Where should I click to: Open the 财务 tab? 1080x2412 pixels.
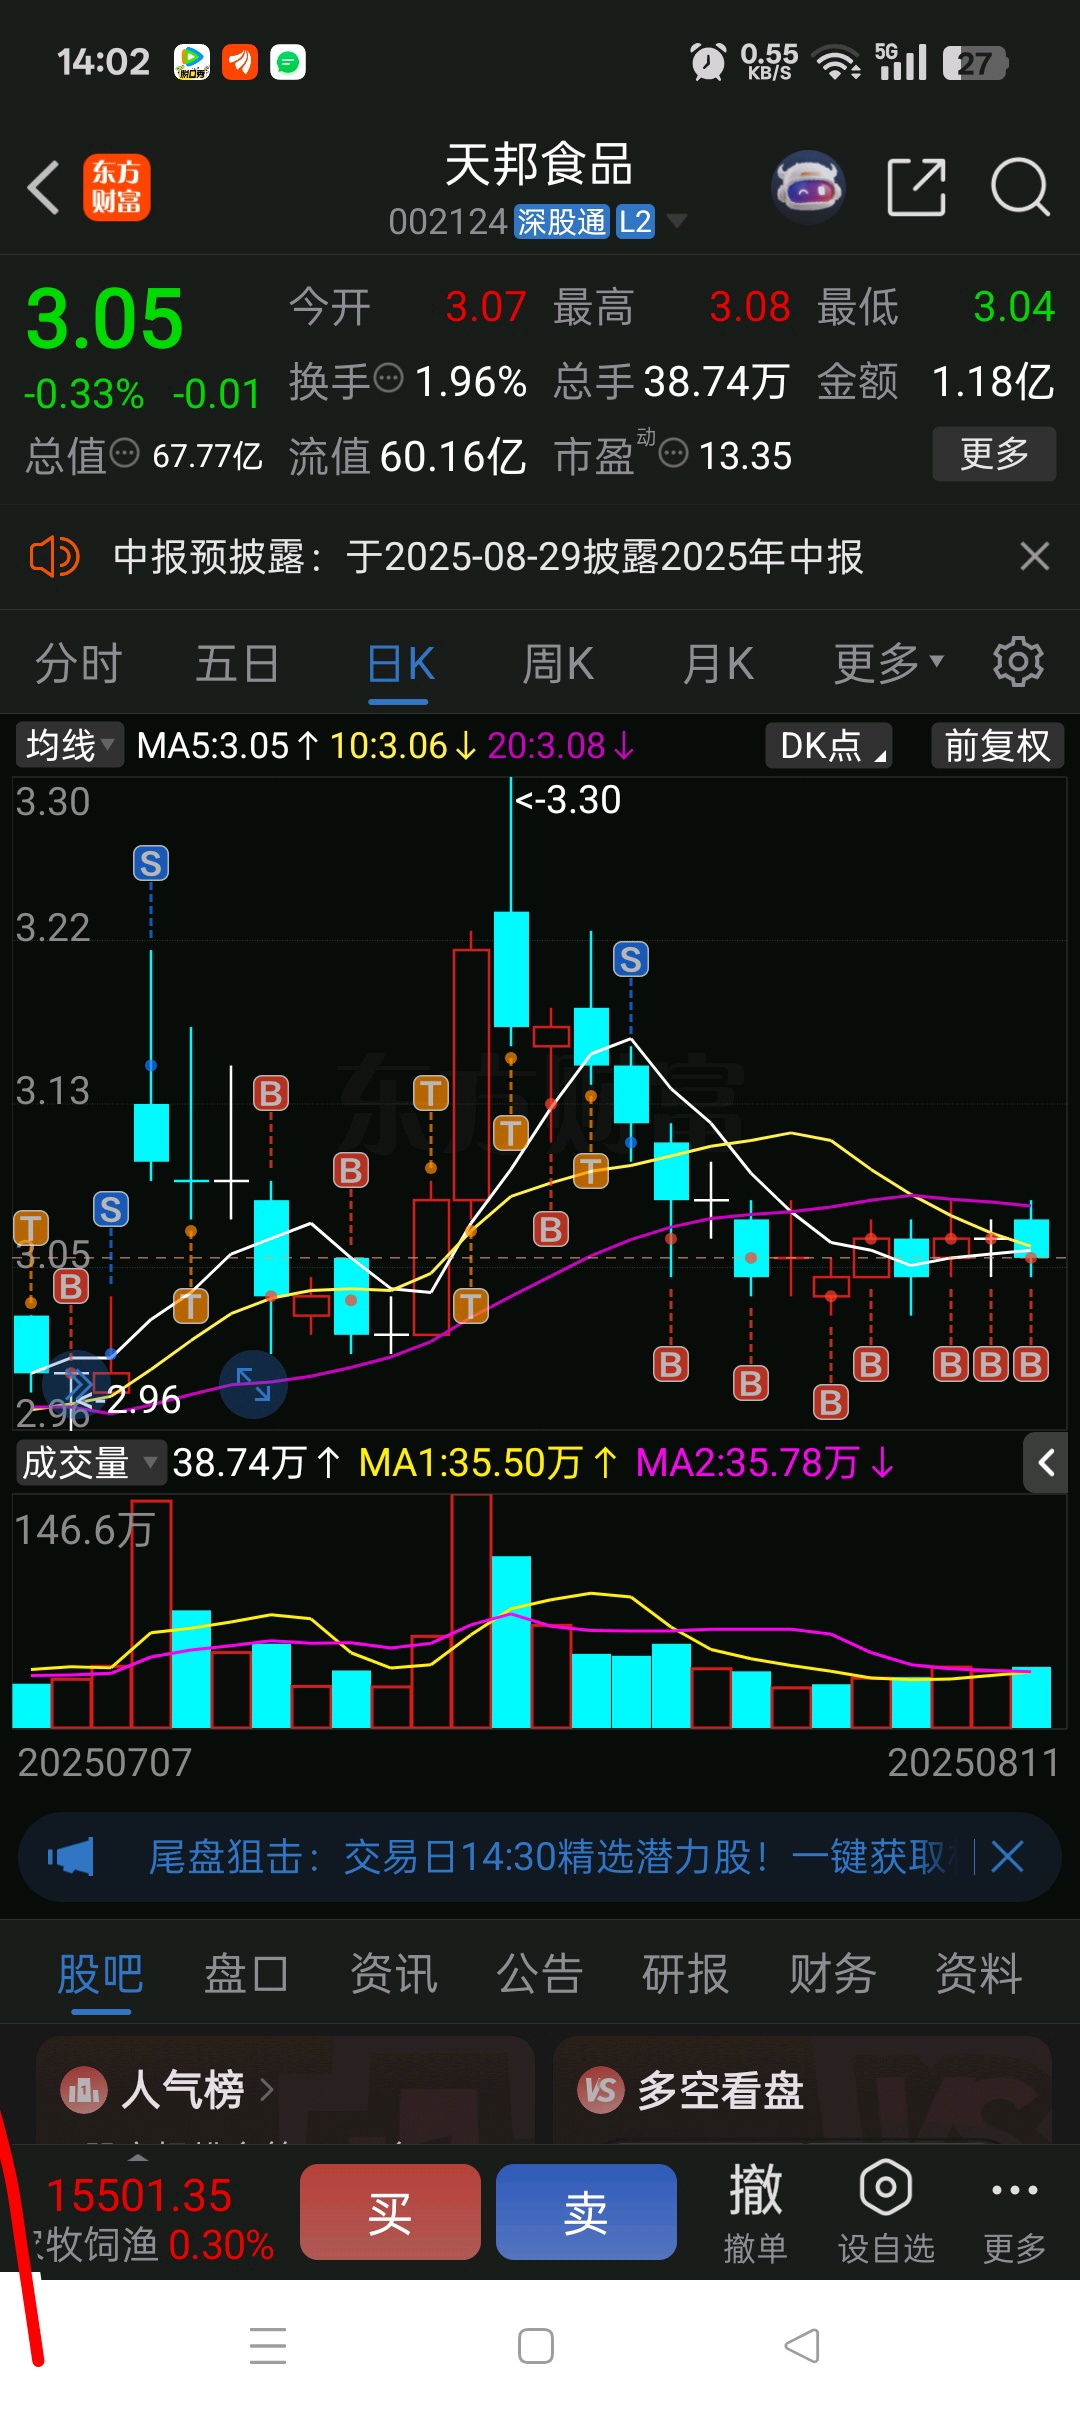click(832, 1974)
